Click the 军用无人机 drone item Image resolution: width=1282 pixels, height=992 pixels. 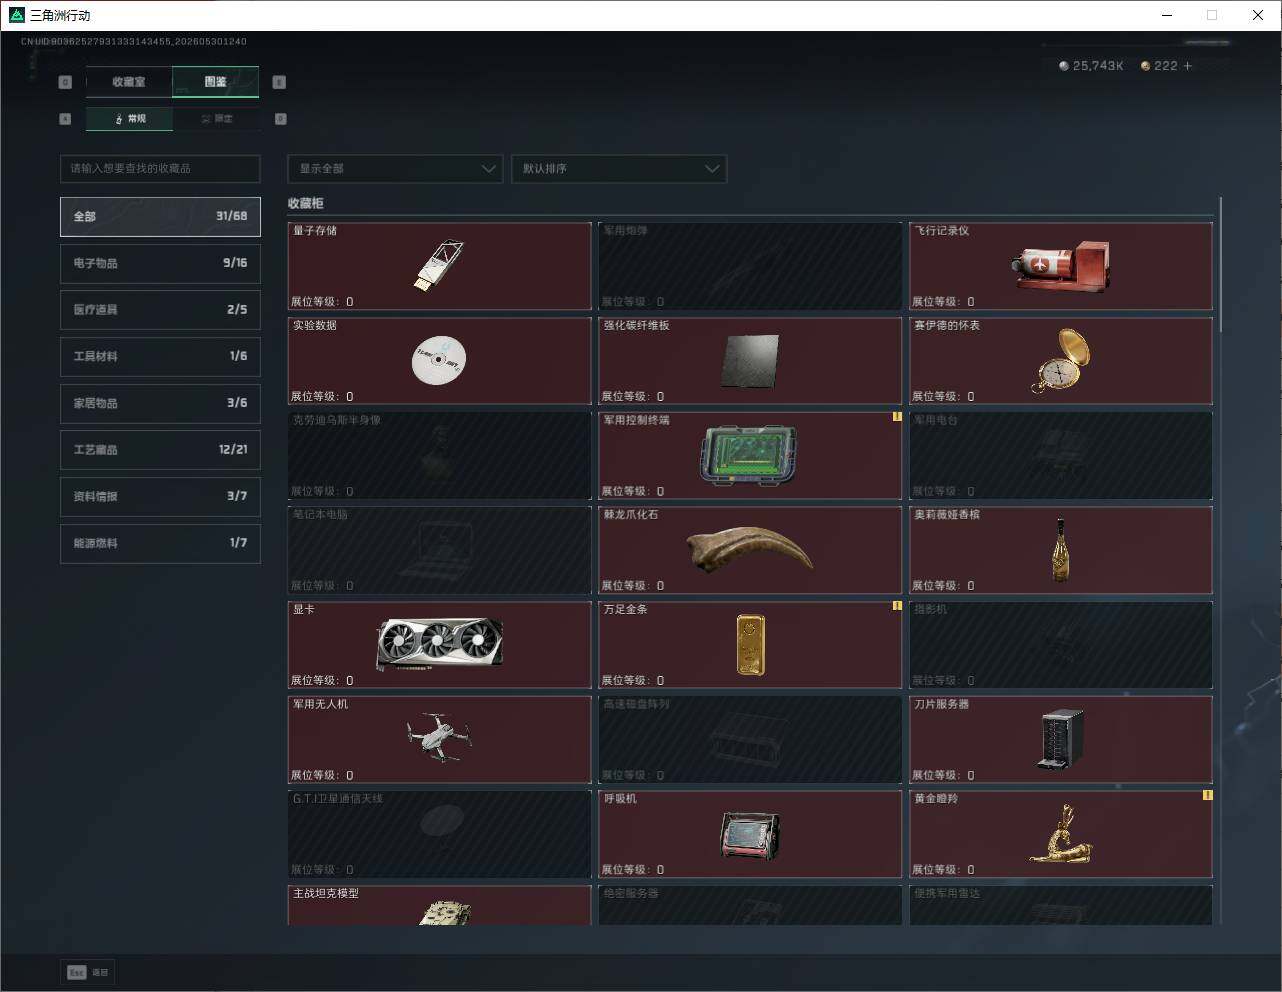coord(440,740)
